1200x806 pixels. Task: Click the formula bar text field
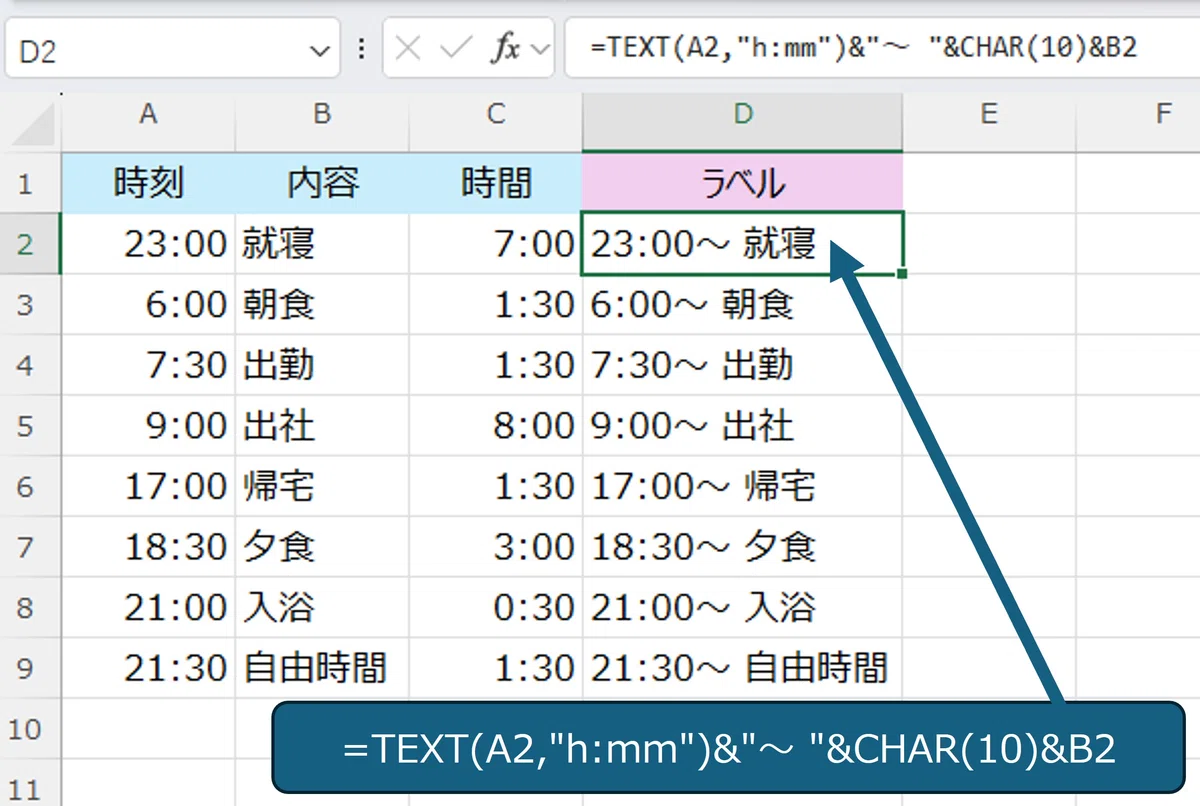coord(882,48)
